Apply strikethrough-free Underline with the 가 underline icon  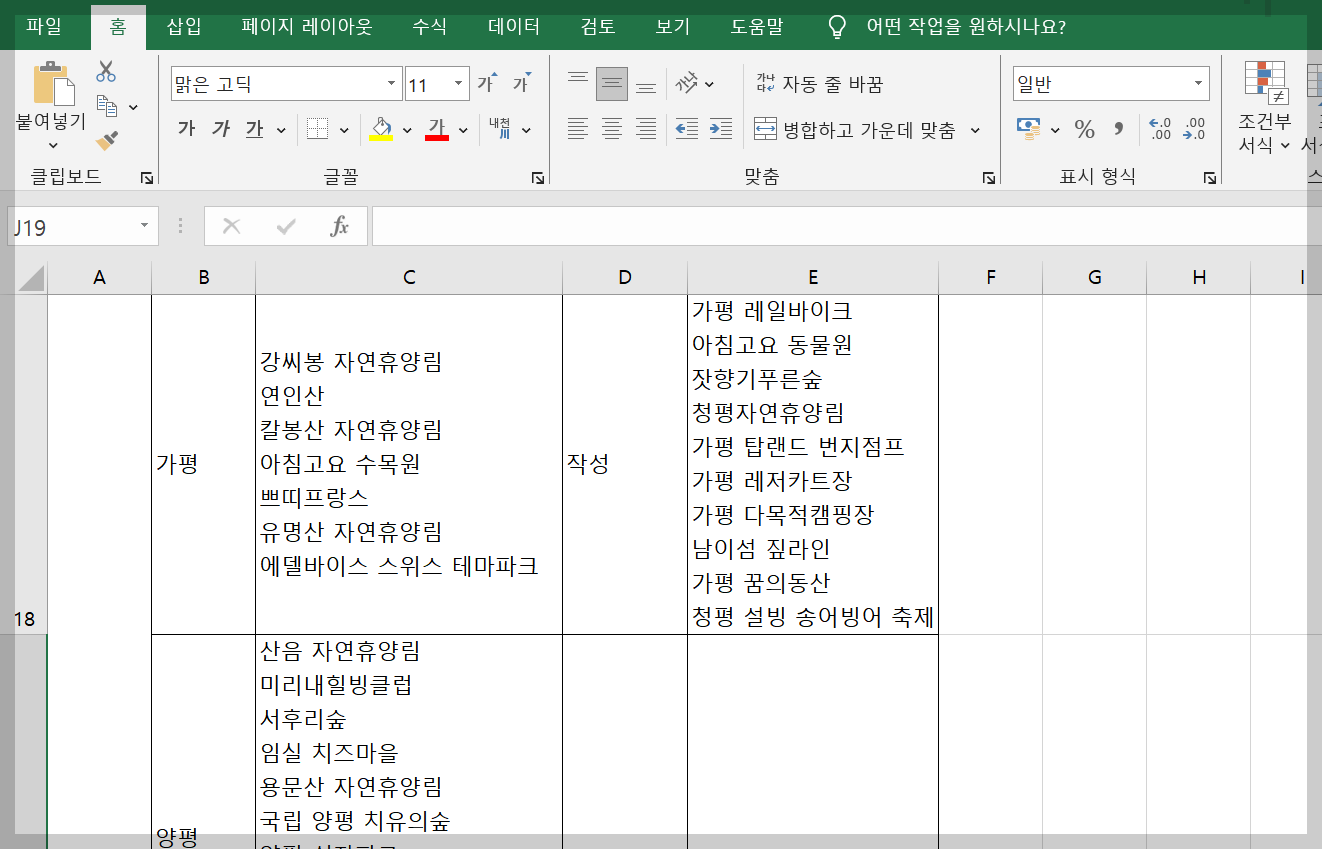pyautogui.click(x=253, y=129)
